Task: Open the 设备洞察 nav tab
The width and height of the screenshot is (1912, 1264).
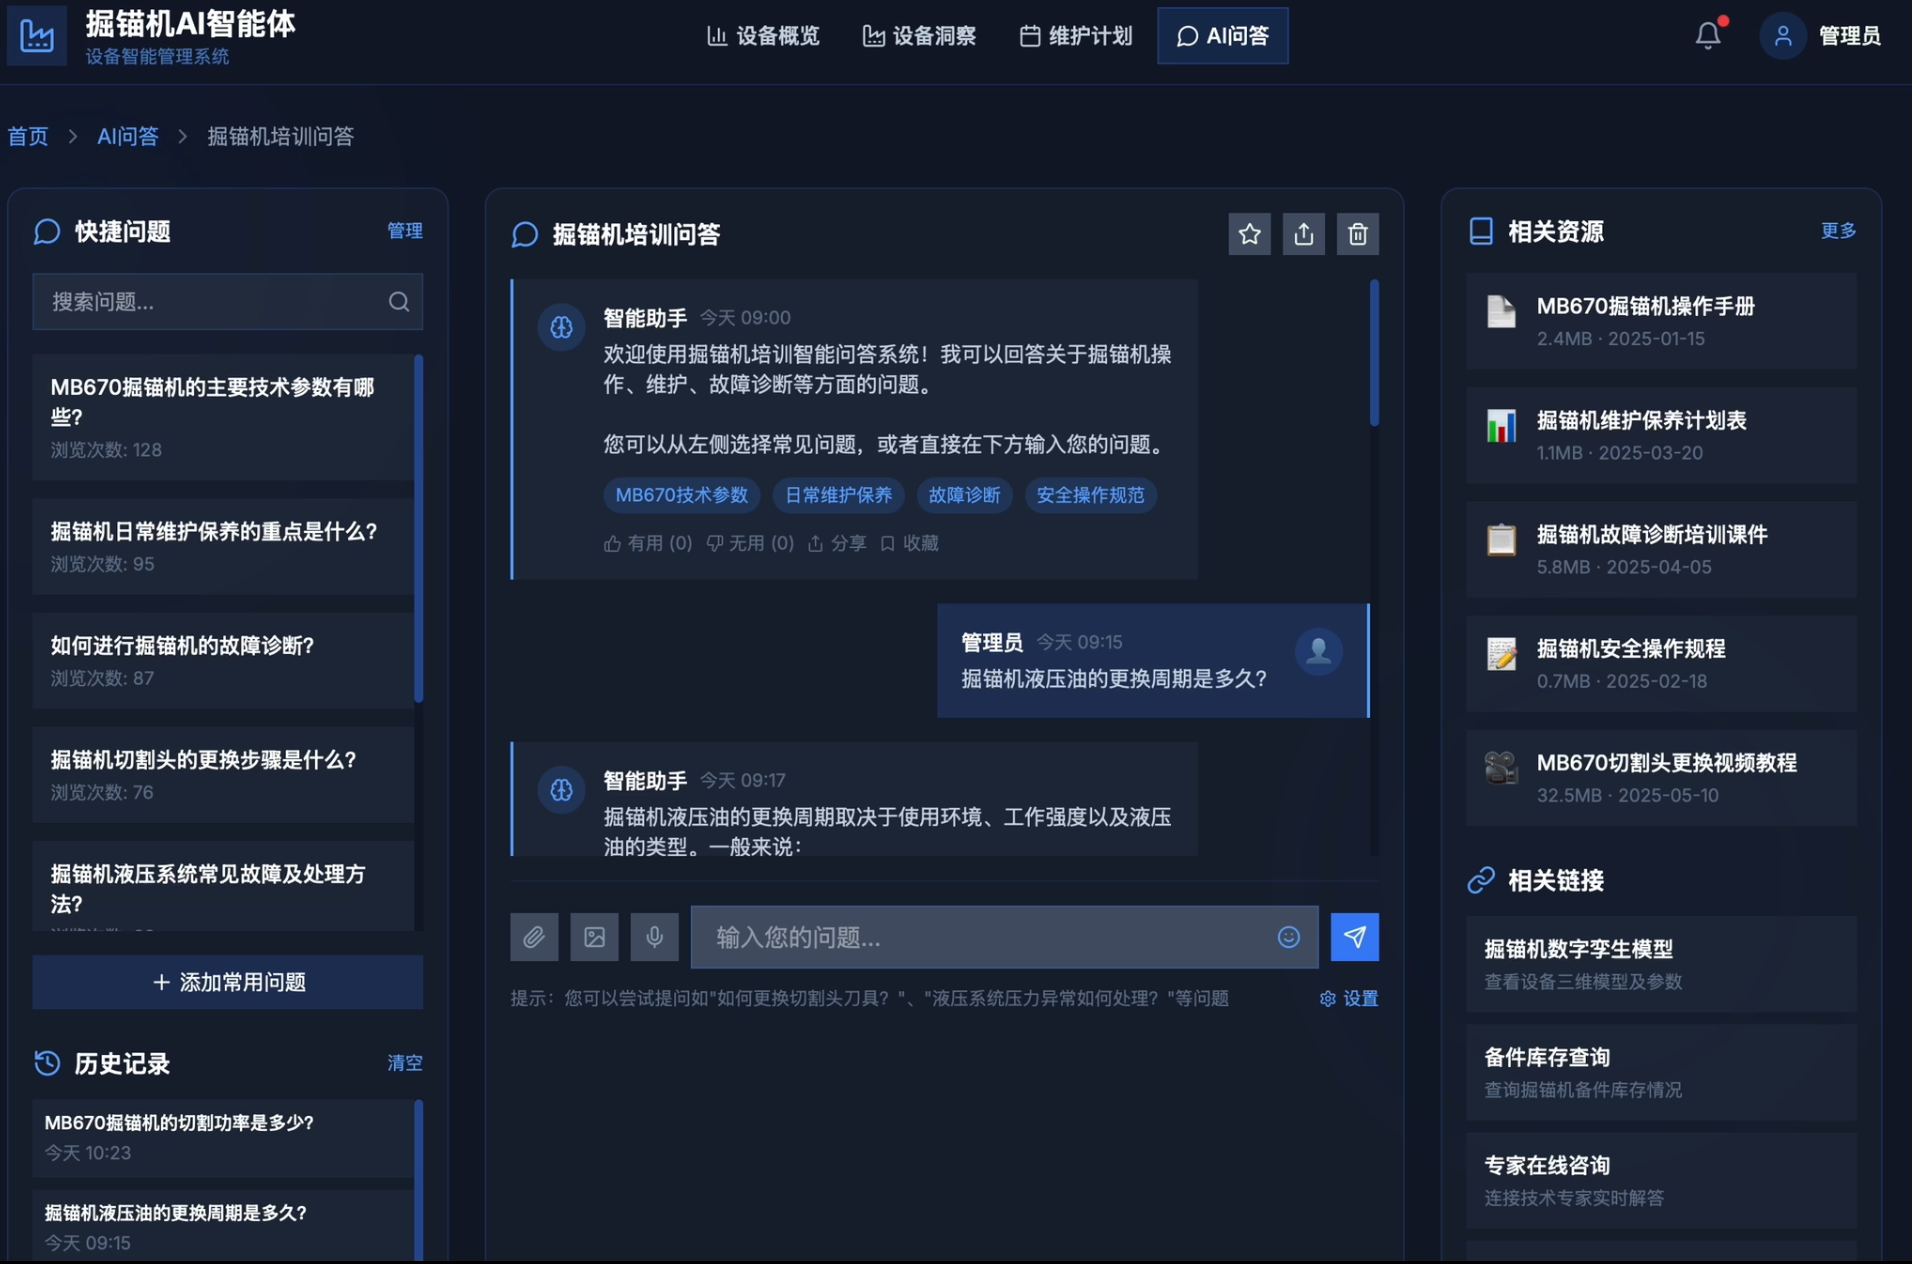Action: tap(919, 36)
